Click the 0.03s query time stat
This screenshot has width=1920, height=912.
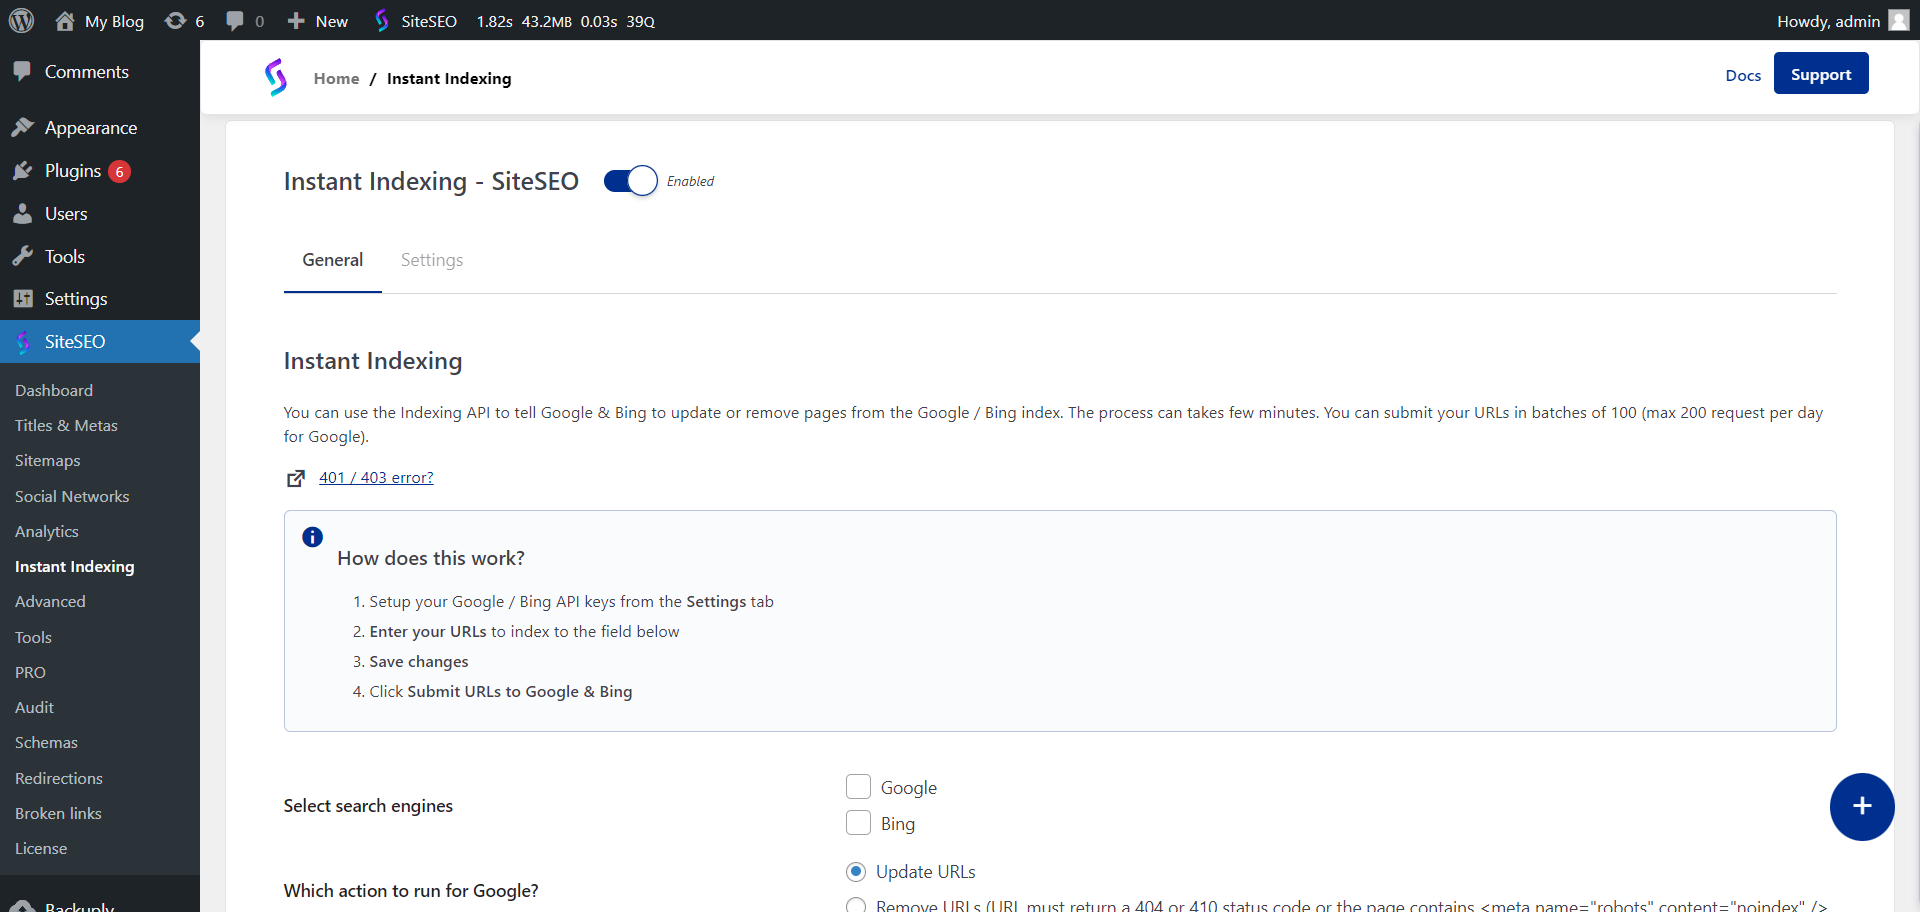pyautogui.click(x=599, y=21)
